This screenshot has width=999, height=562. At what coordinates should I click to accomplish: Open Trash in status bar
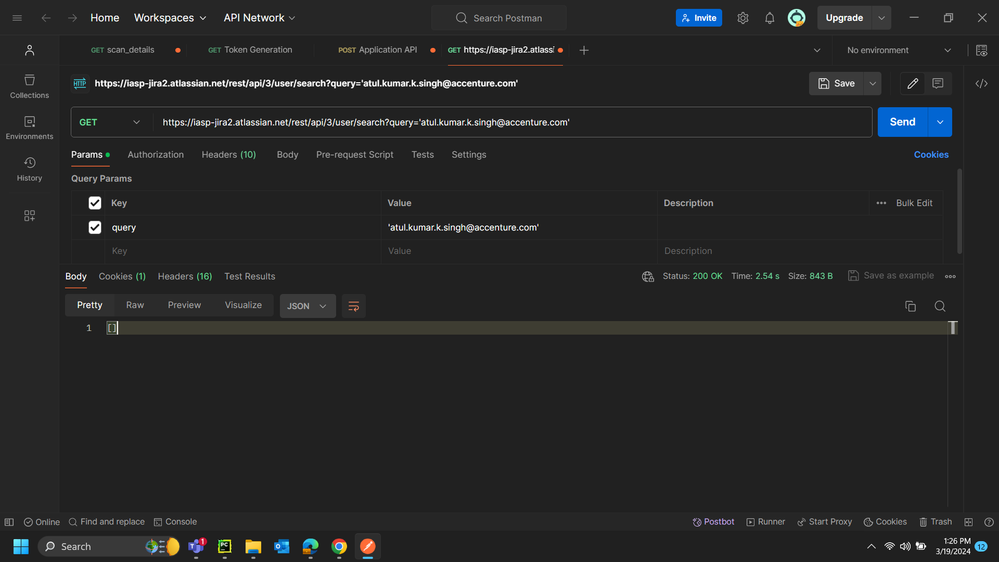935,522
